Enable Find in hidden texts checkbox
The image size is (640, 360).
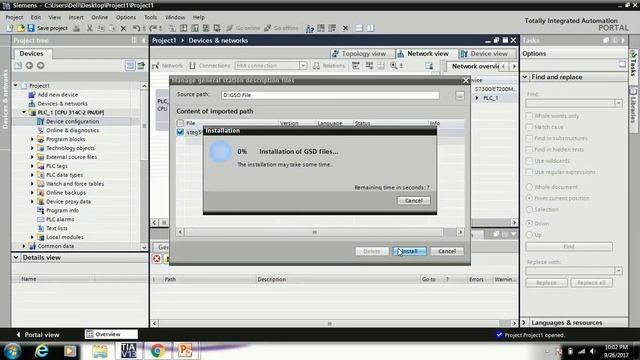(529, 149)
